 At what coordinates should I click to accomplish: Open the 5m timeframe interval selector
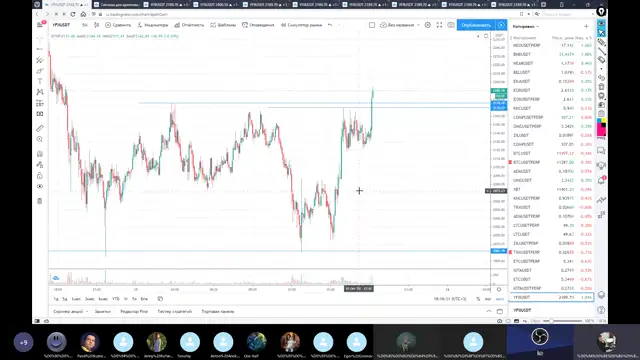click(84, 25)
